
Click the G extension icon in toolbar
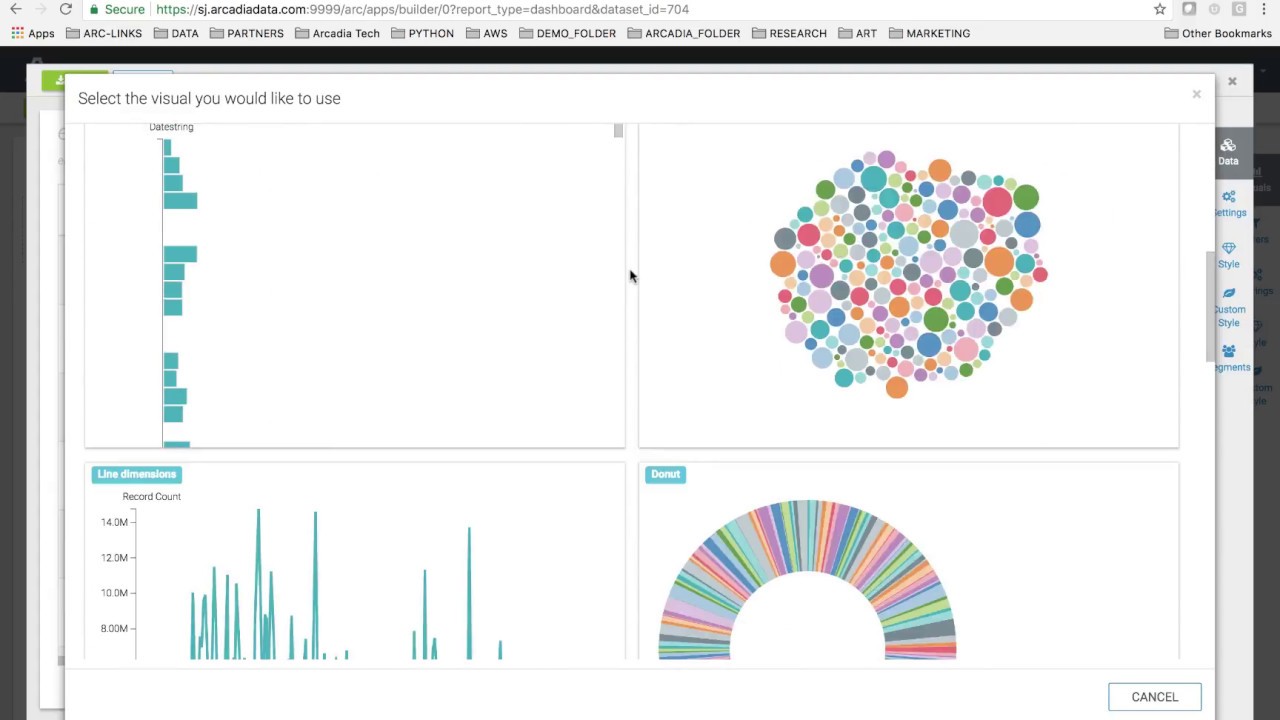point(1239,9)
